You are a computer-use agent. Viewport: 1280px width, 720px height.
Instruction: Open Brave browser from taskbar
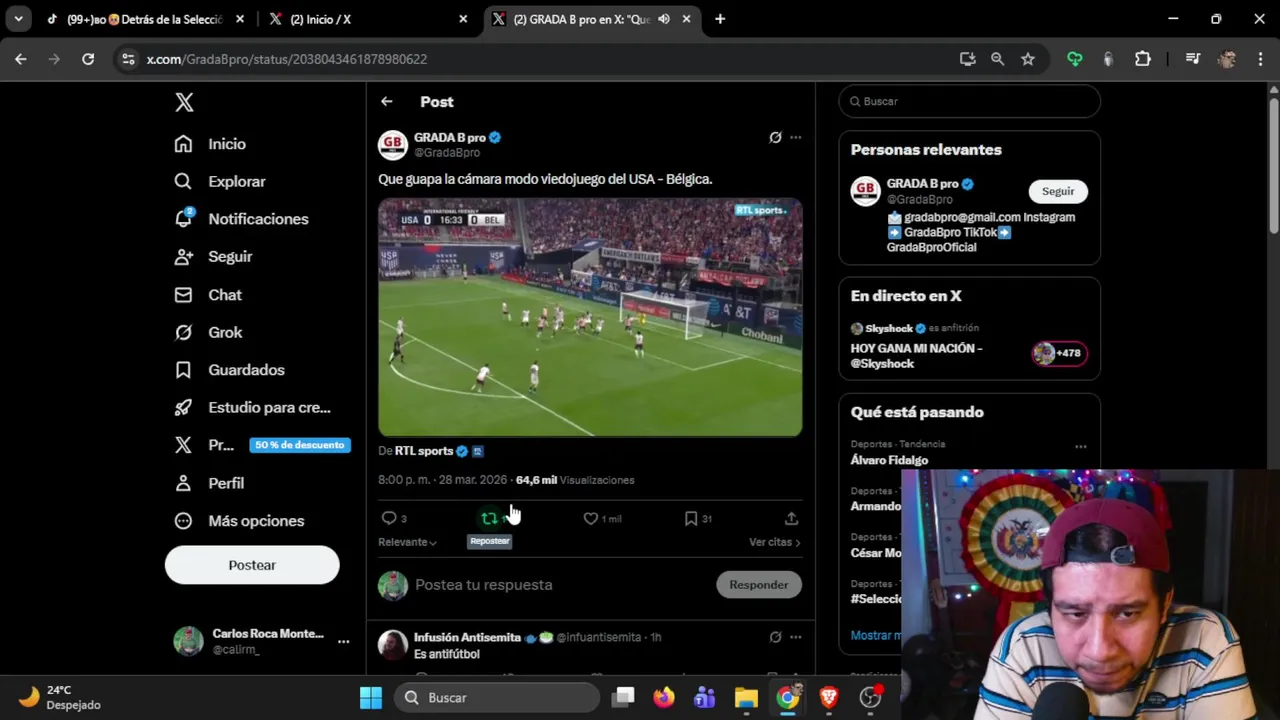[x=829, y=697]
